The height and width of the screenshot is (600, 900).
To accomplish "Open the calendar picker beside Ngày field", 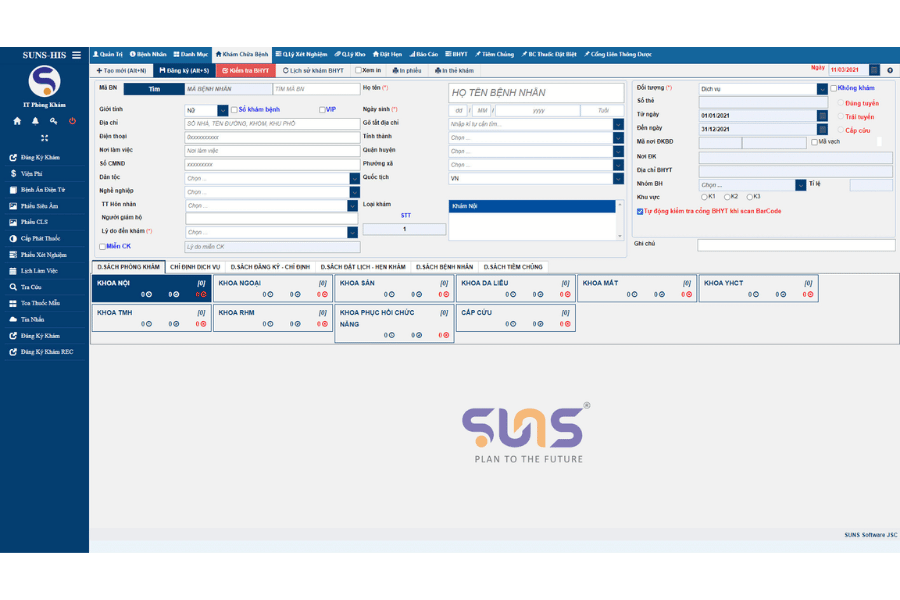I will [874, 70].
